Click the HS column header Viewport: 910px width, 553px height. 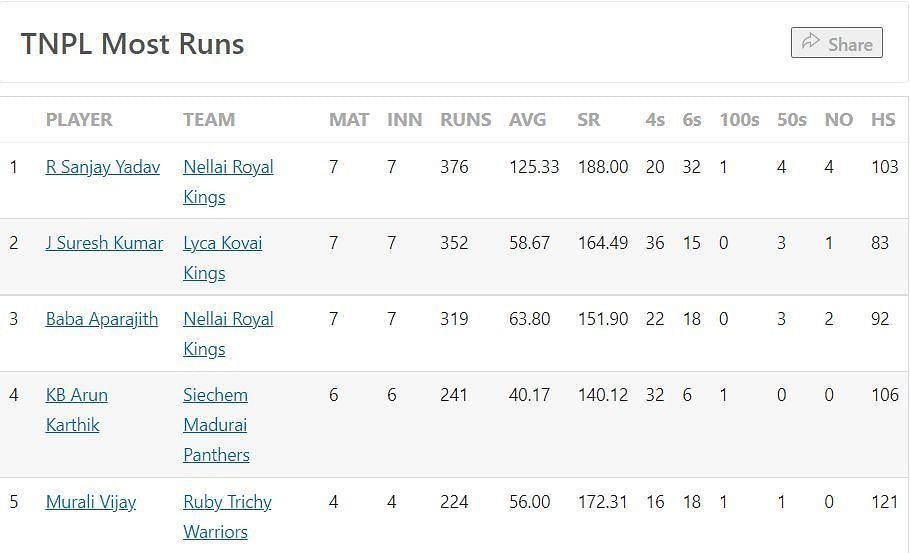pos(883,120)
